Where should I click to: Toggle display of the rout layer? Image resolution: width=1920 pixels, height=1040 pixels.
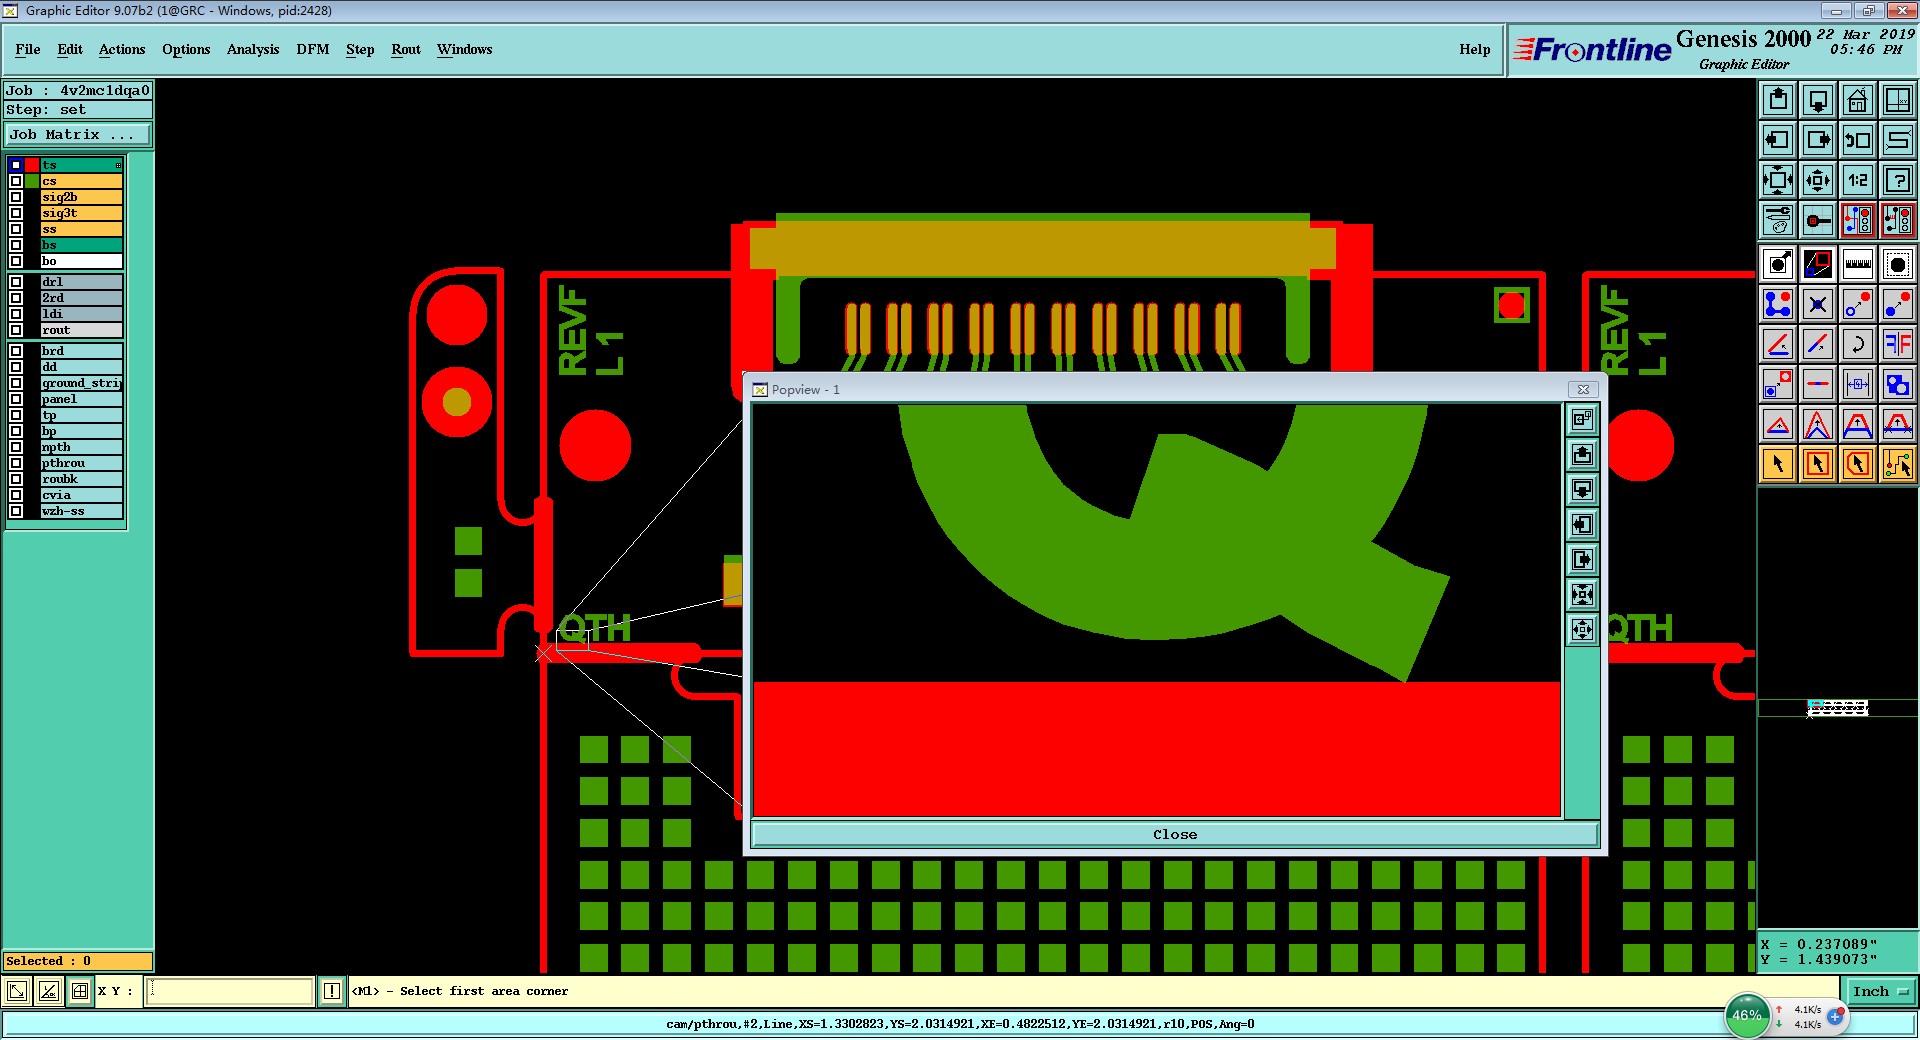(x=16, y=330)
